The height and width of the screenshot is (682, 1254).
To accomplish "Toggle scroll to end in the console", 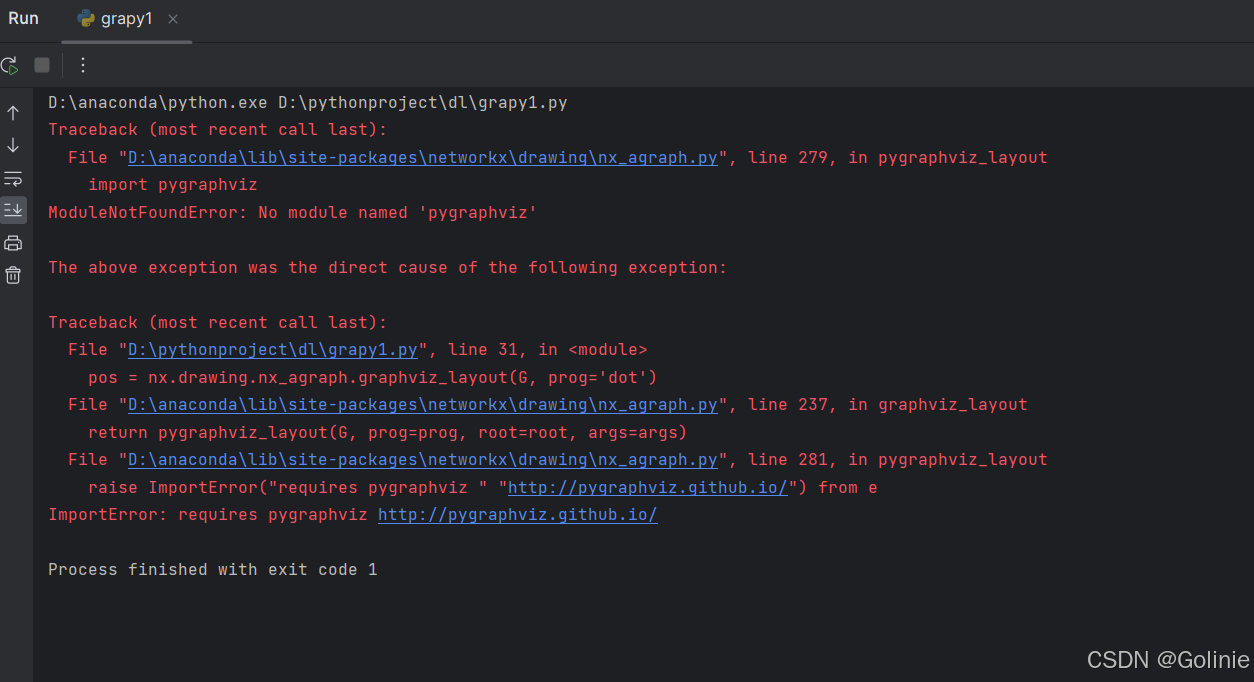I will [12, 210].
